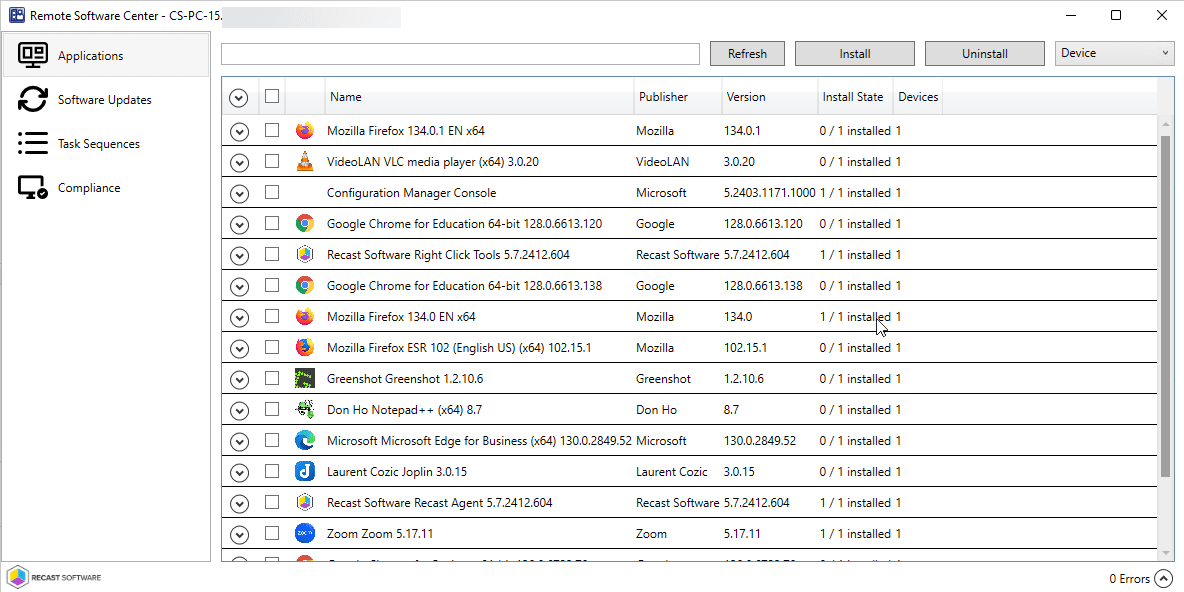
Task: Sort by the Devices column header
Action: click(917, 97)
